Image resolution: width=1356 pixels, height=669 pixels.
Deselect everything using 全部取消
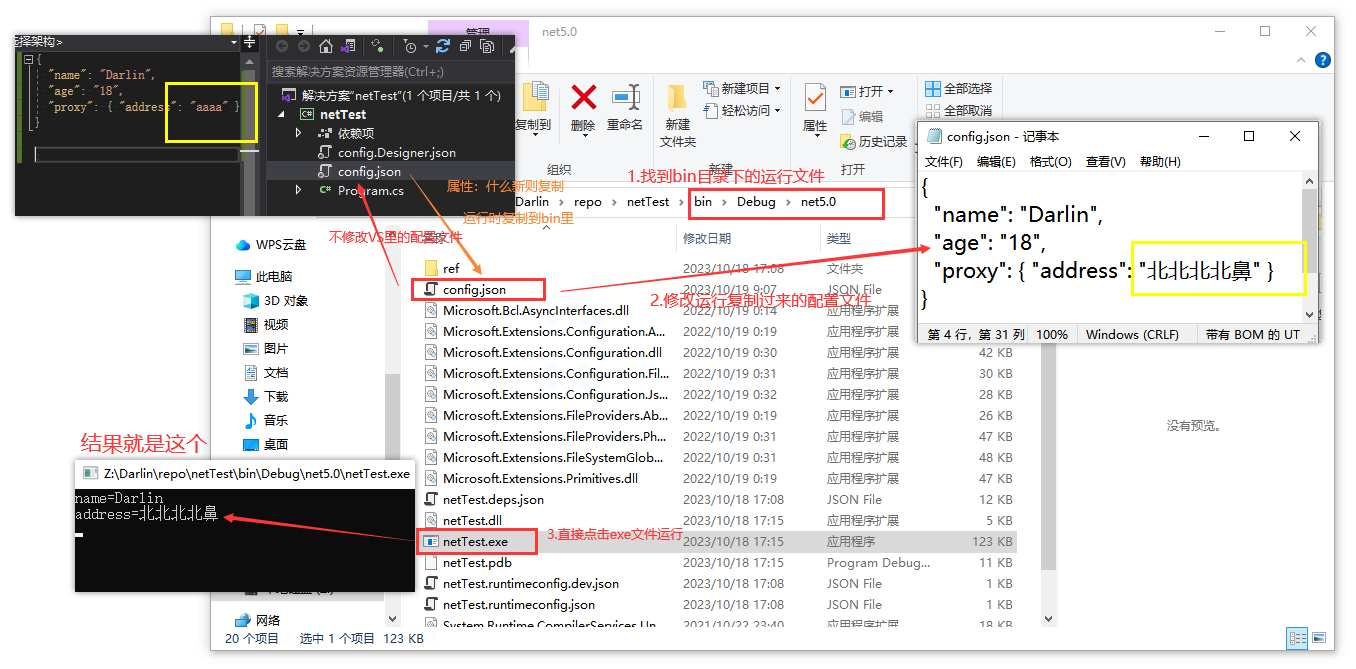click(x=966, y=110)
